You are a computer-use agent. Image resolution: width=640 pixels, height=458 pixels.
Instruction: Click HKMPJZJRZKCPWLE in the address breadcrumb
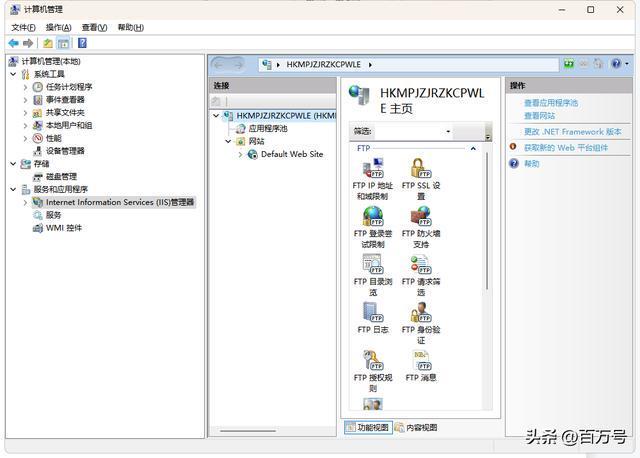tap(323, 64)
